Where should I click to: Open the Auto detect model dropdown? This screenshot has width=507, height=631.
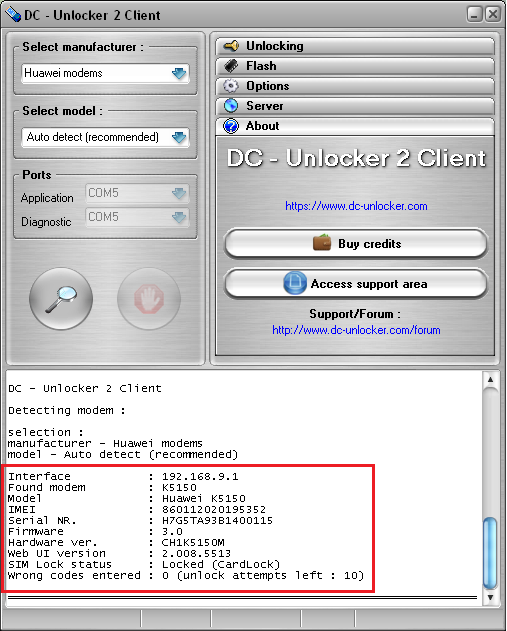(x=105, y=137)
